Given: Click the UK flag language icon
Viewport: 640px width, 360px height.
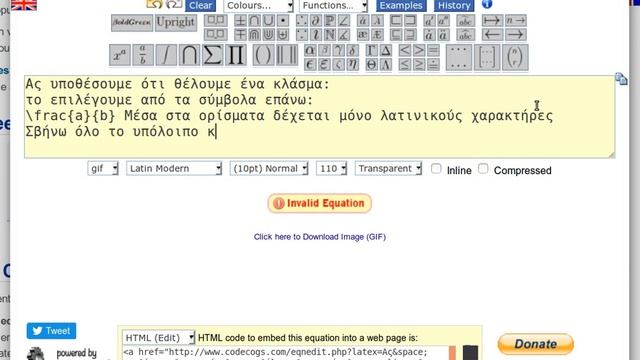Looking at the screenshot, I should tap(24, 4).
